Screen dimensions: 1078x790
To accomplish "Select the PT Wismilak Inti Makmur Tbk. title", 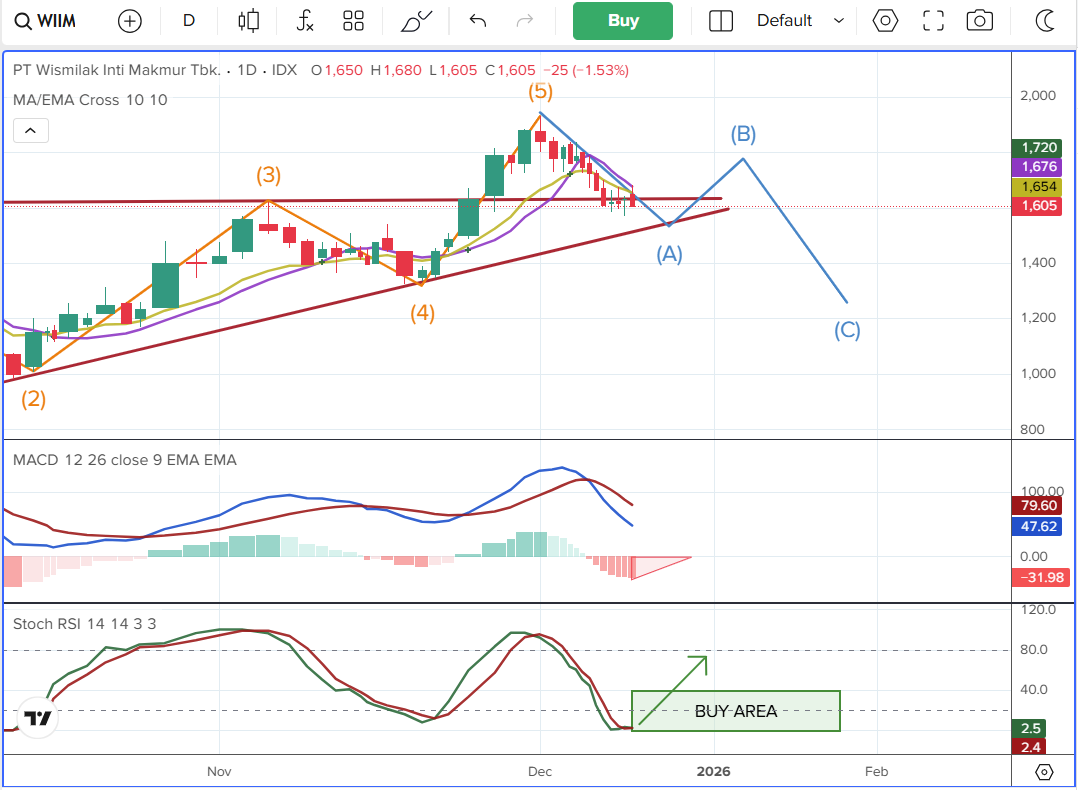I will 117,70.
